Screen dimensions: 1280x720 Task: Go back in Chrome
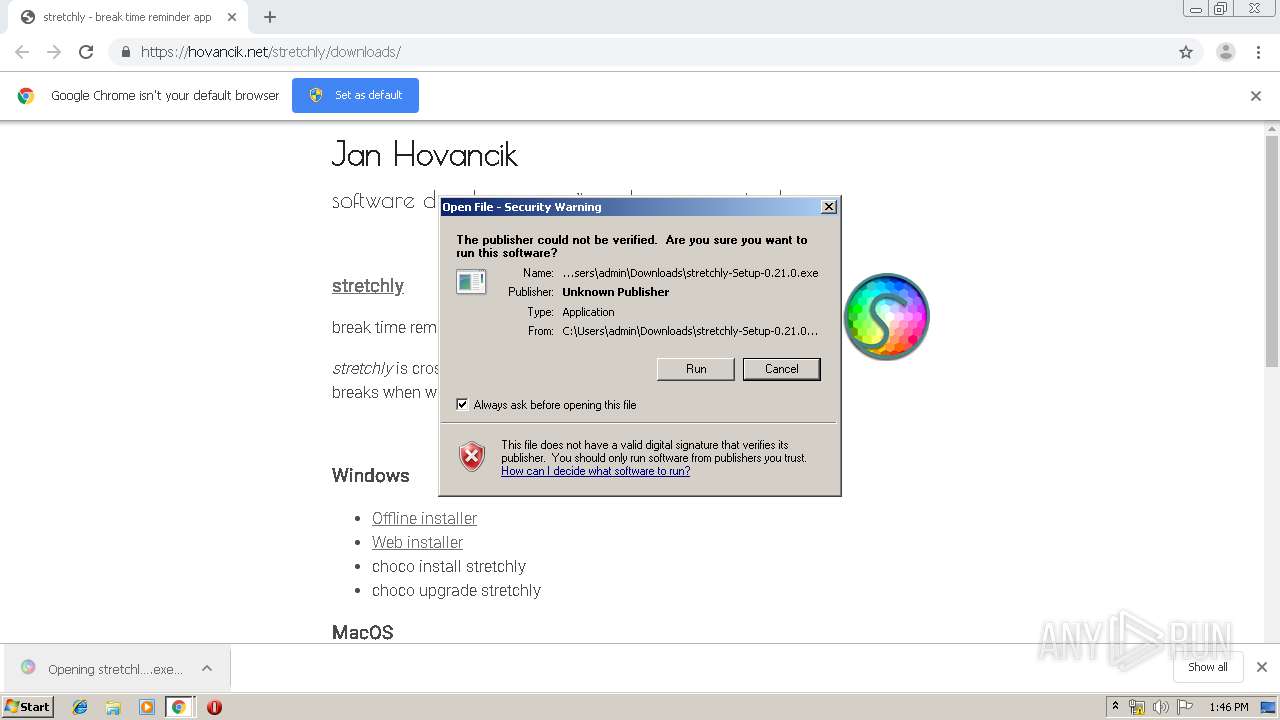click(x=22, y=52)
